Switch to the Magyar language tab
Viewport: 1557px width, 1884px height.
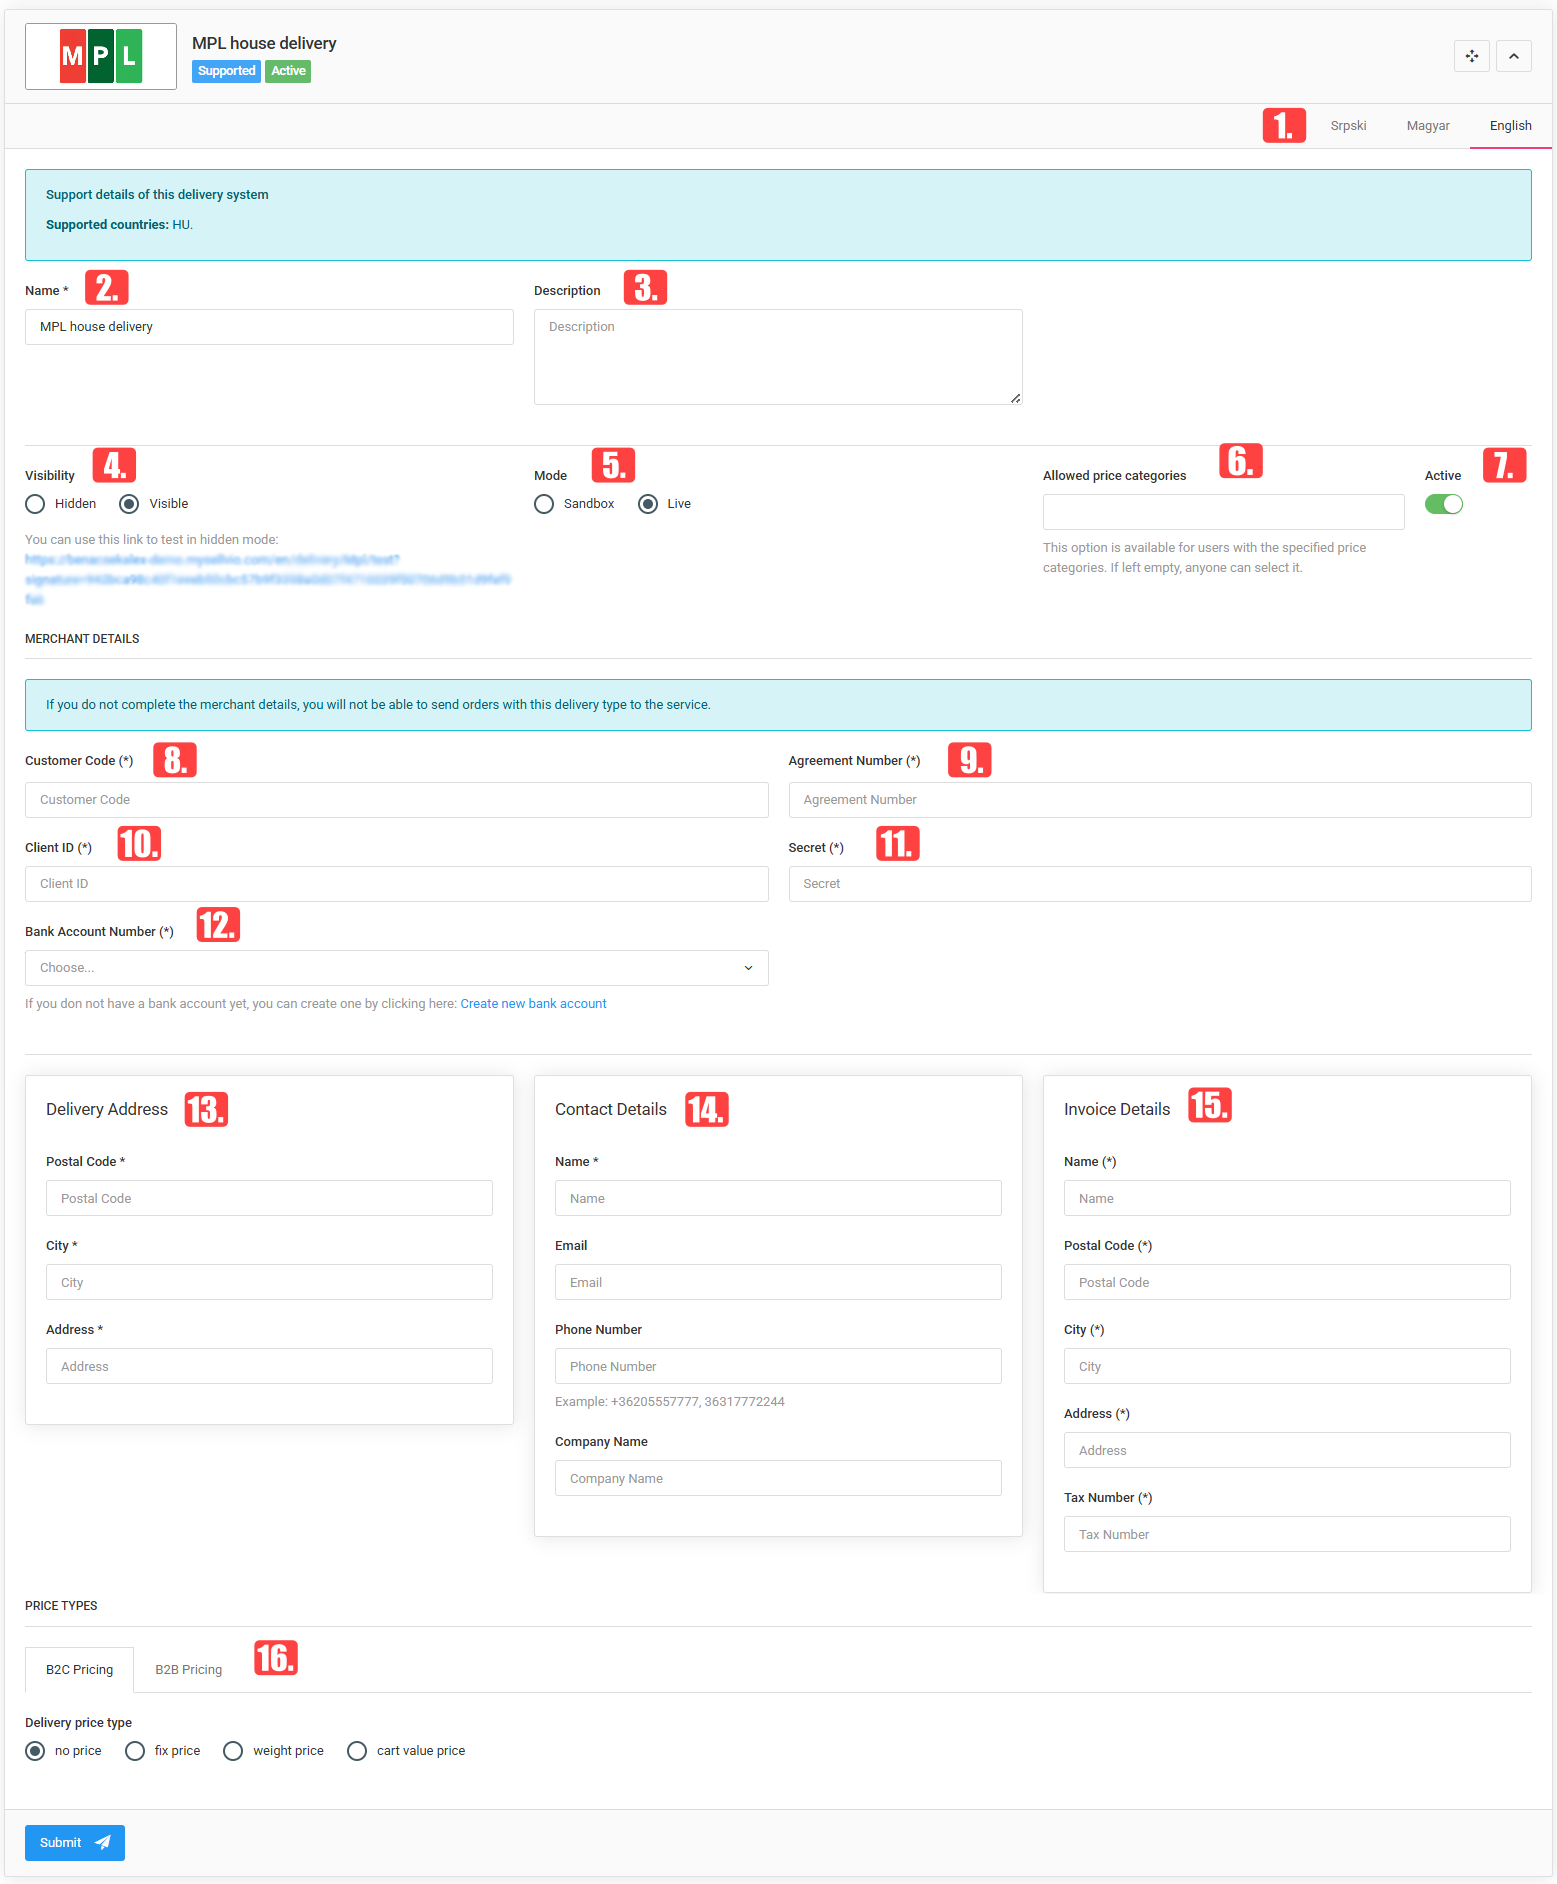point(1427,126)
